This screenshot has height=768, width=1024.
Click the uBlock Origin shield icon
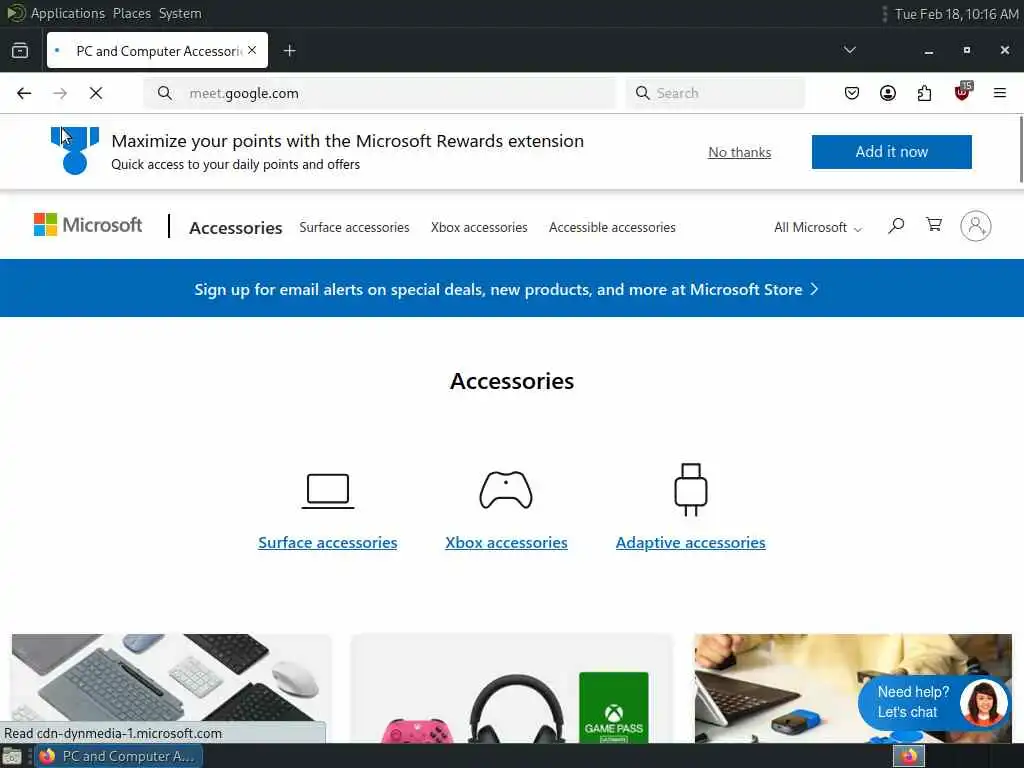962,93
